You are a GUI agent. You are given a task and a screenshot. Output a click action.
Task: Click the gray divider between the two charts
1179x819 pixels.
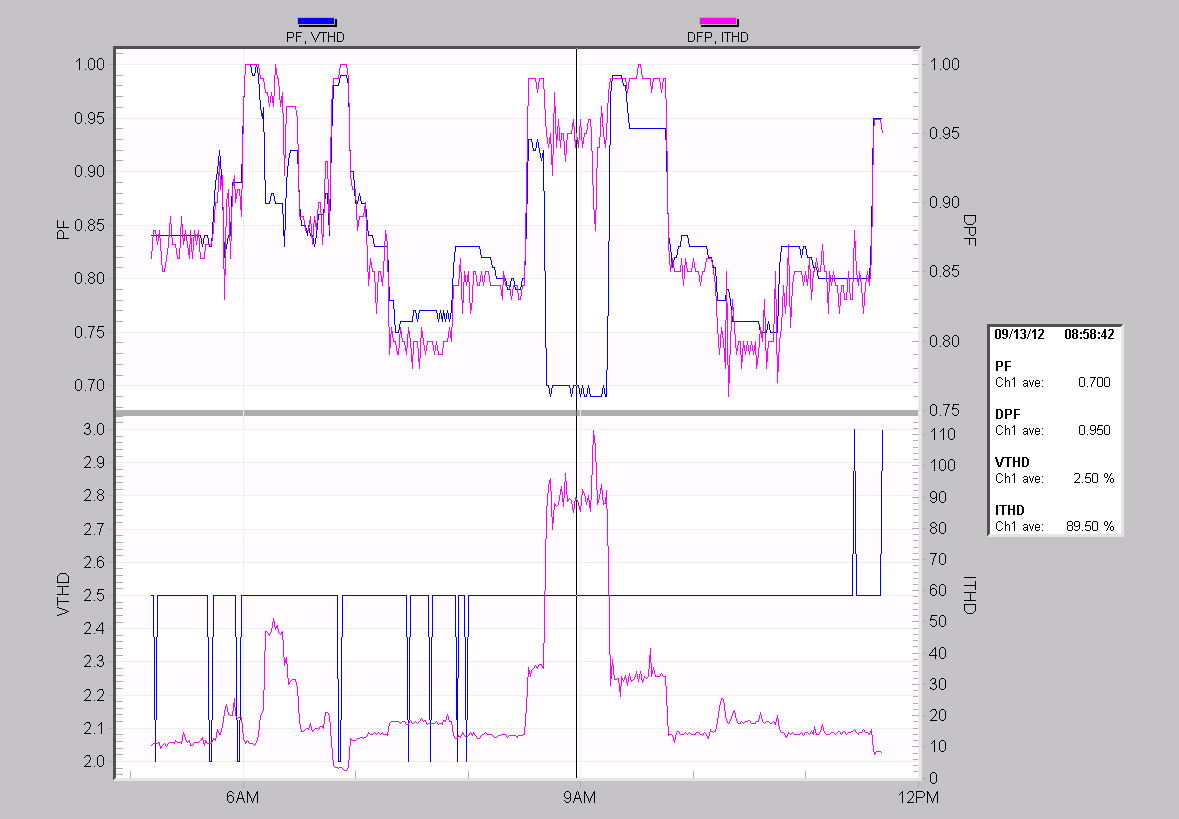pyautogui.click(x=516, y=413)
